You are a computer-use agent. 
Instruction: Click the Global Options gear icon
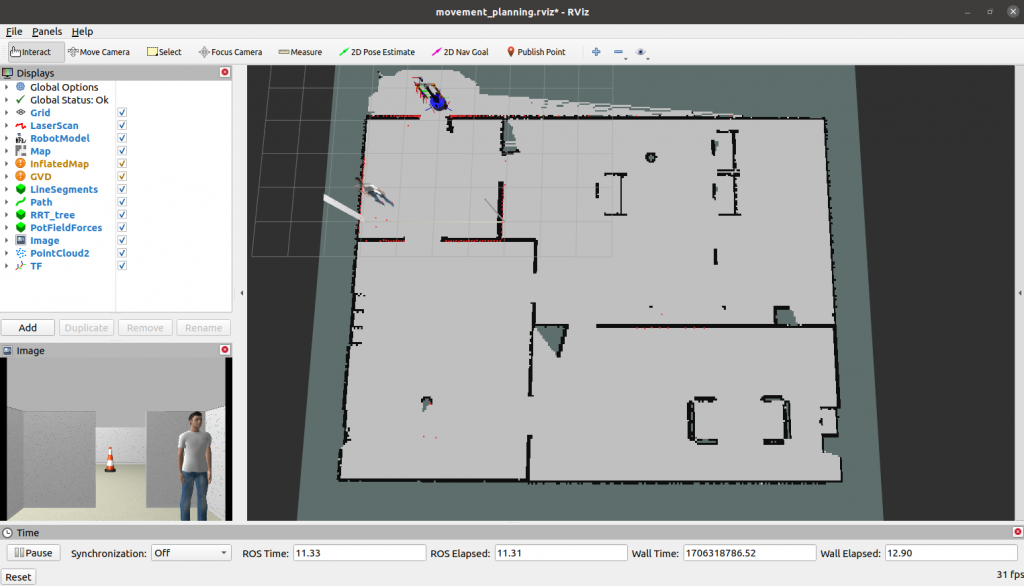[20, 87]
